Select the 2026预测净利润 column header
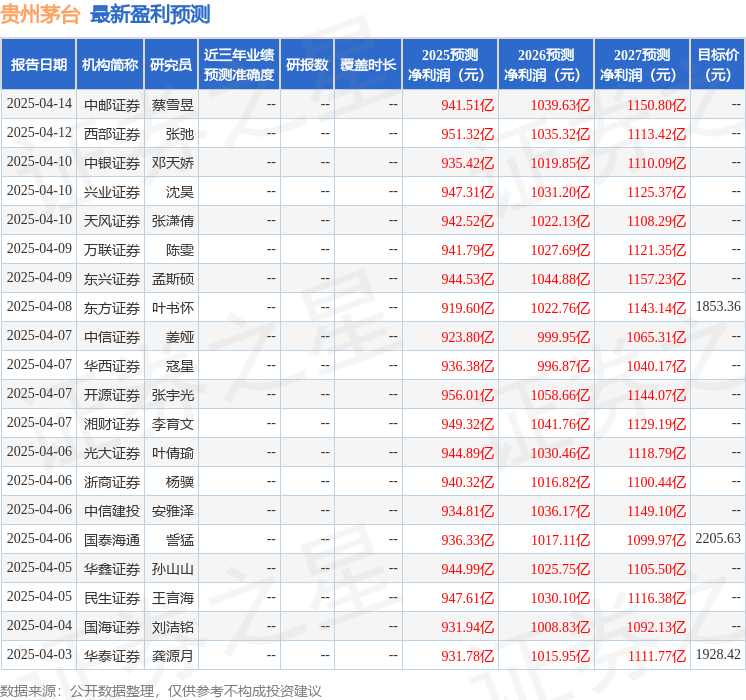This screenshot has width=746, height=700. coord(546,64)
